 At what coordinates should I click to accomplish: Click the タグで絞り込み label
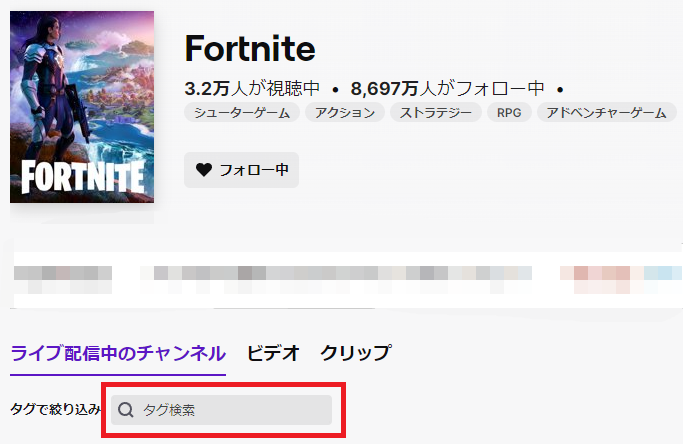(x=55, y=410)
